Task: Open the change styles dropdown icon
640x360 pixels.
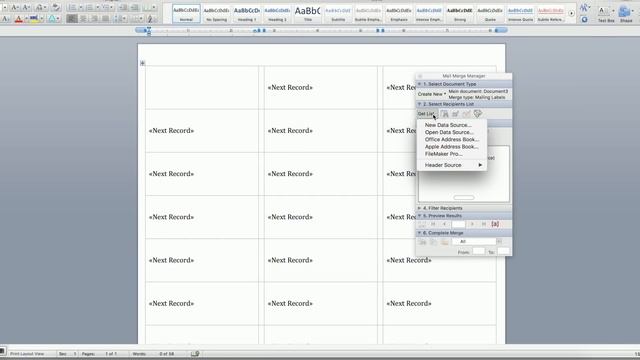Action: (x=585, y=8)
